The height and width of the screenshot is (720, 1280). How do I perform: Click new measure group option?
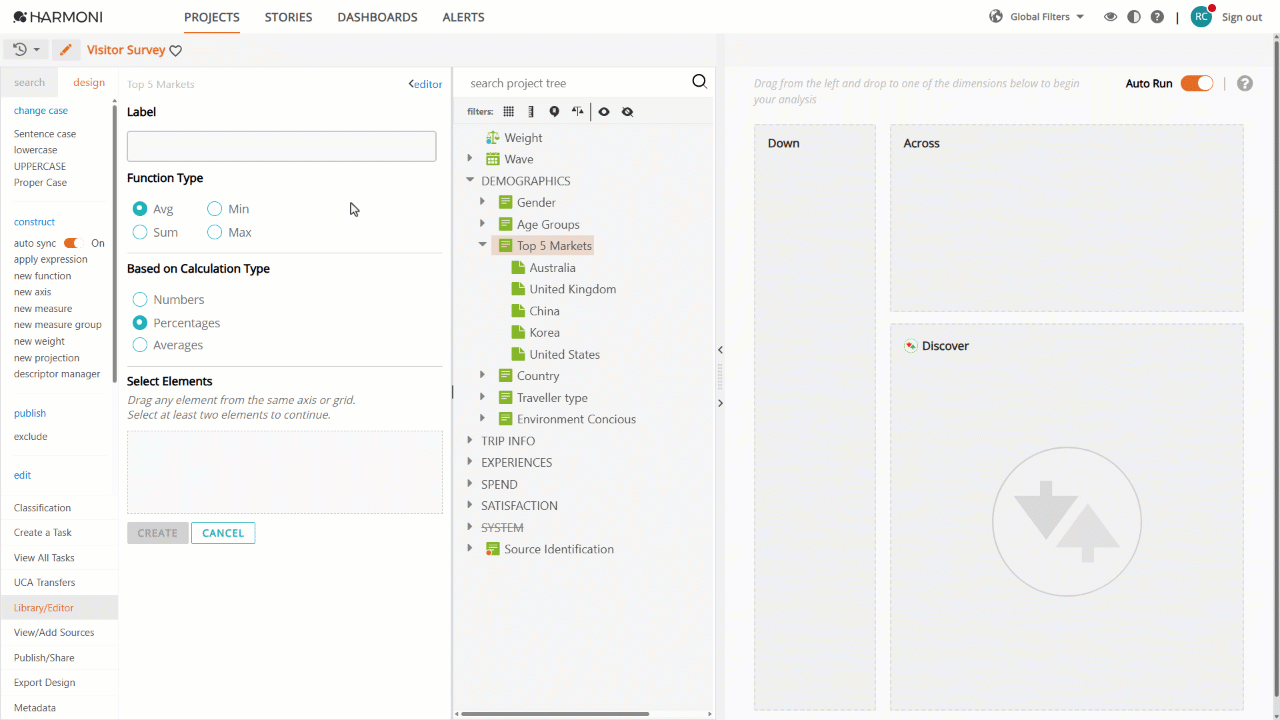tap(58, 325)
